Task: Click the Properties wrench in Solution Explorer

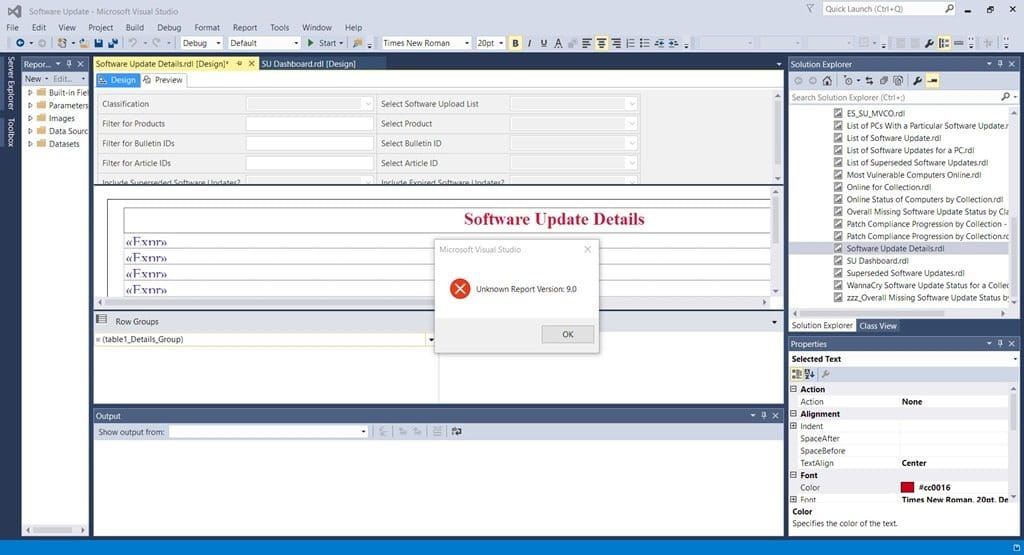Action: (918, 81)
